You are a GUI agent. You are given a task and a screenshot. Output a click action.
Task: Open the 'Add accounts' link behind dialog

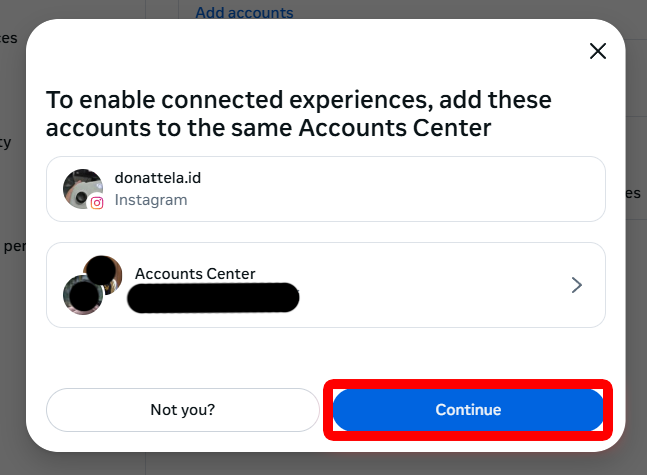tap(244, 13)
